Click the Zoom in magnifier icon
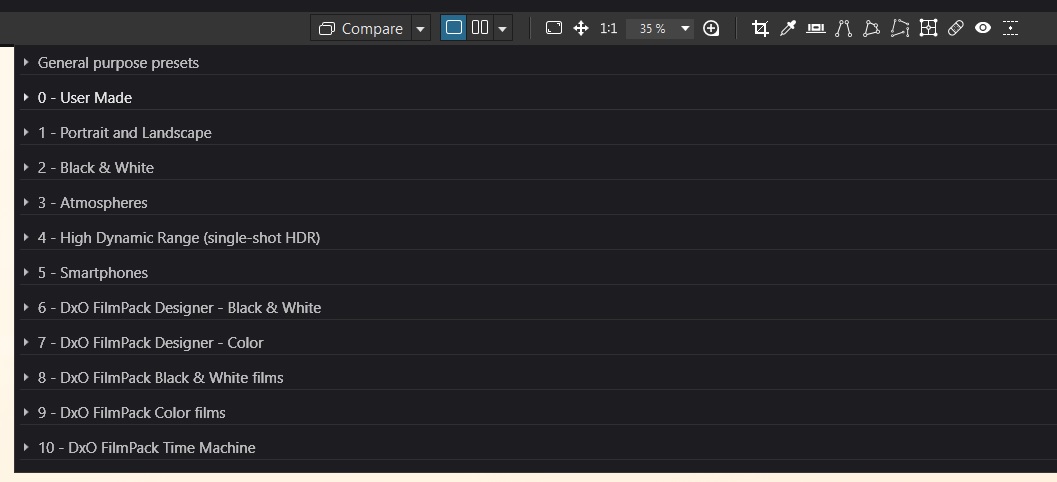The width and height of the screenshot is (1057, 482). (x=711, y=28)
